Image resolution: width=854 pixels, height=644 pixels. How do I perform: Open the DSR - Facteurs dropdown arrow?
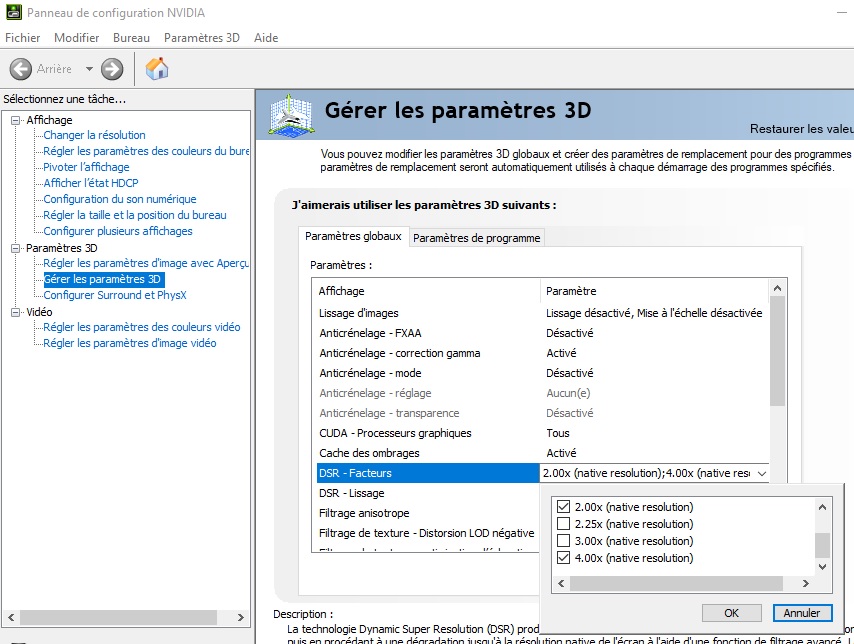tap(762, 473)
